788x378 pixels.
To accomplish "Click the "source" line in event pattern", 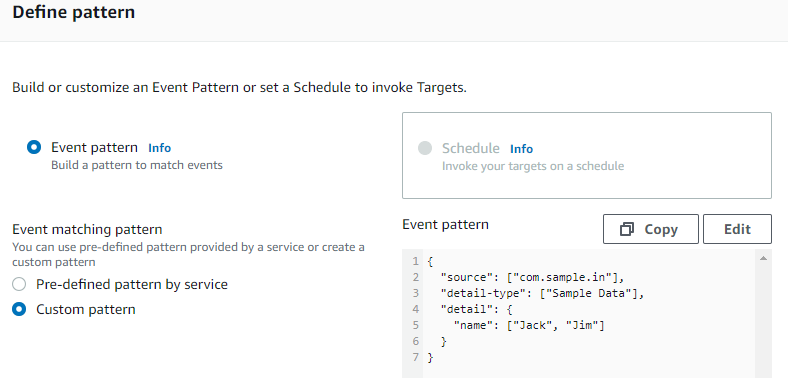I will [532, 277].
